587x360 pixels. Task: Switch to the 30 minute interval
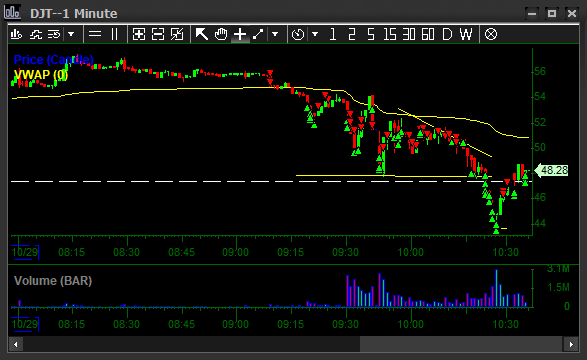point(409,34)
